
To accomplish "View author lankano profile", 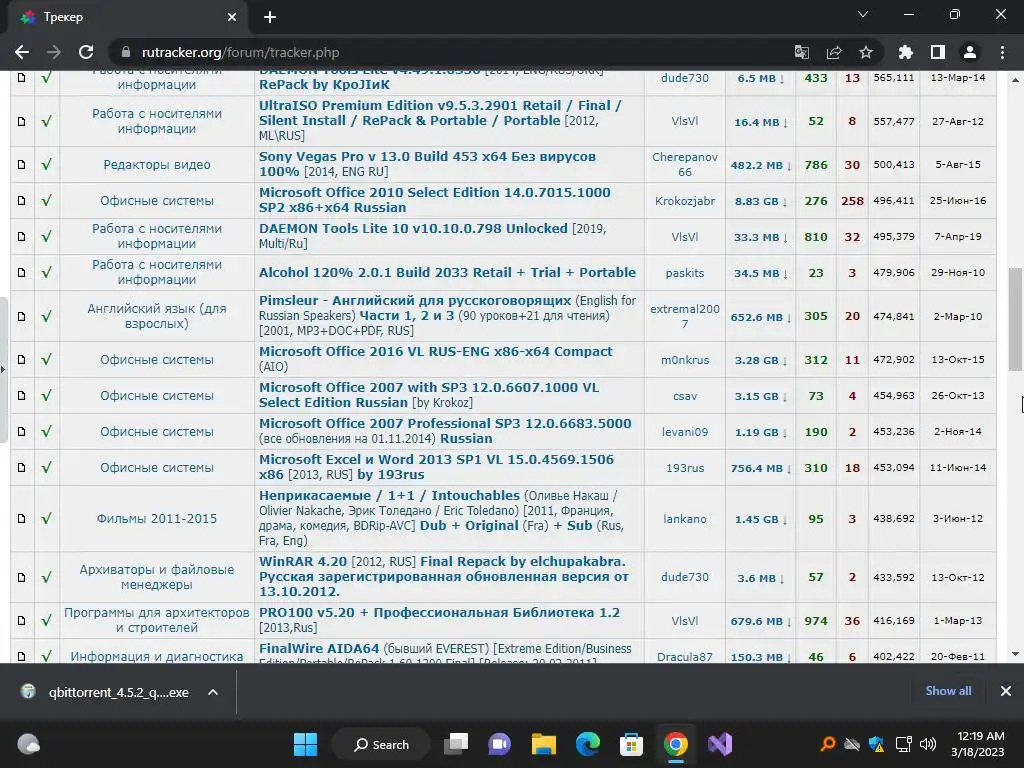I will [x=684, y=519].
